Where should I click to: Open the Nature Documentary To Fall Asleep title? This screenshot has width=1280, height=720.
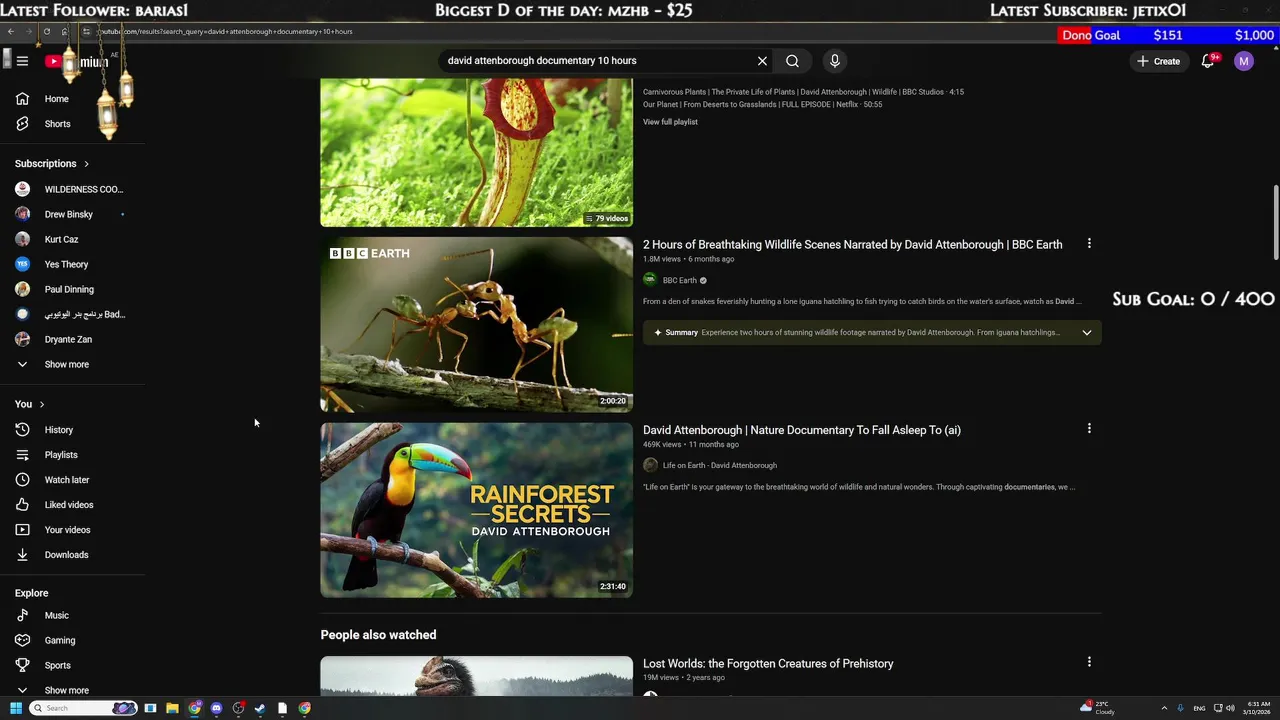802,430
